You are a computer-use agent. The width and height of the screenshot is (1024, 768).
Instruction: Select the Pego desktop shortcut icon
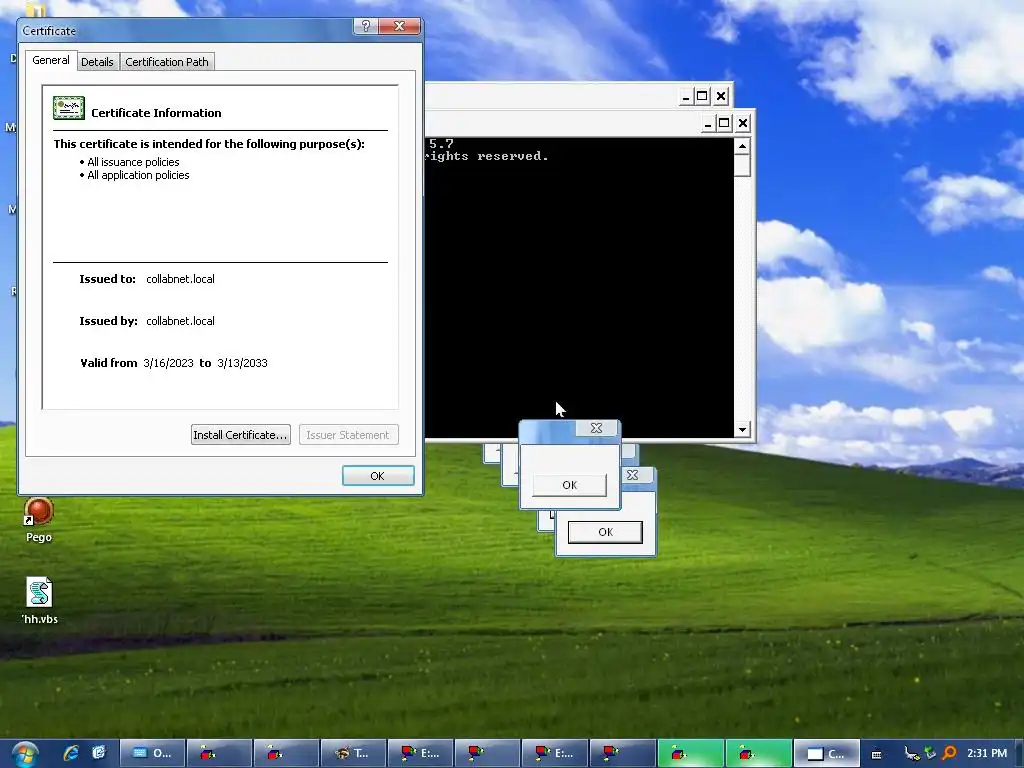39,520
